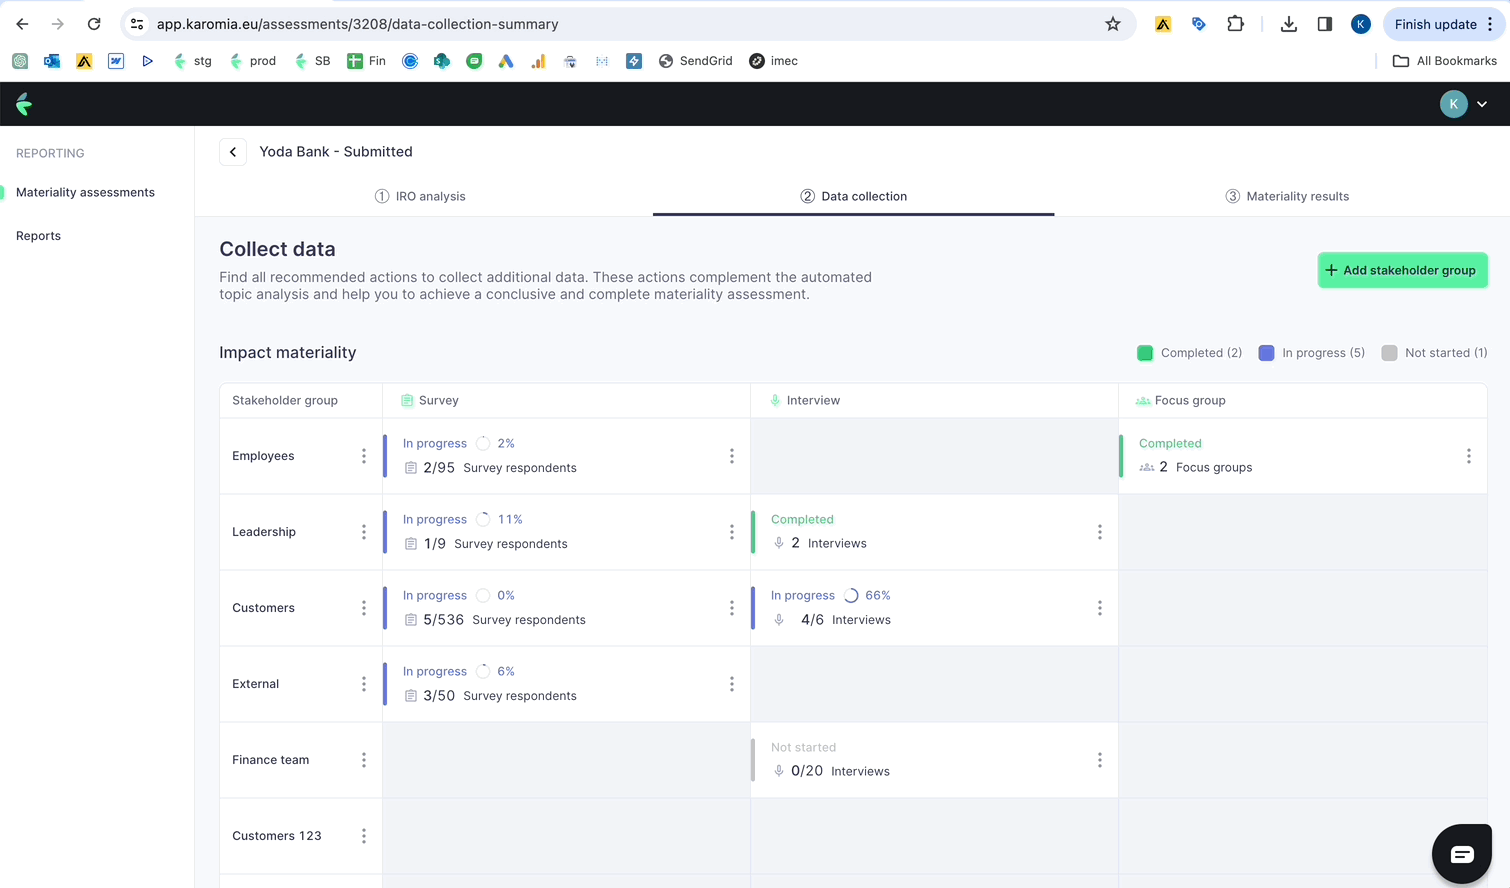Open imec bookmark
This screenshot has width=1510, height=888.
coord(774,61)
